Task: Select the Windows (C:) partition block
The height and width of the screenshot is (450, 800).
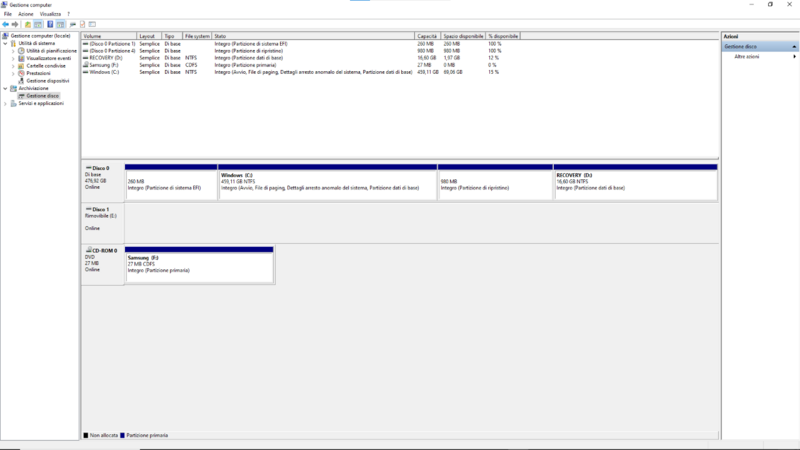Action: coord(327,183)
